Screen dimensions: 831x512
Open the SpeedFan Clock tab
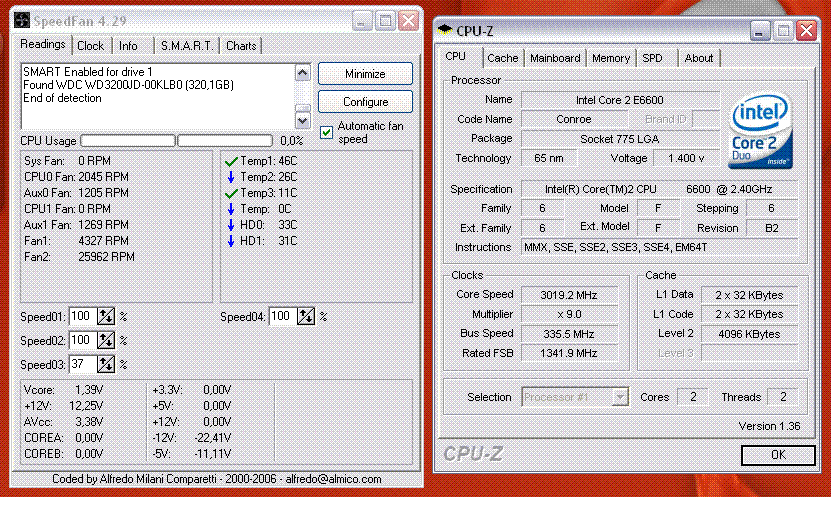pos(91,46)
